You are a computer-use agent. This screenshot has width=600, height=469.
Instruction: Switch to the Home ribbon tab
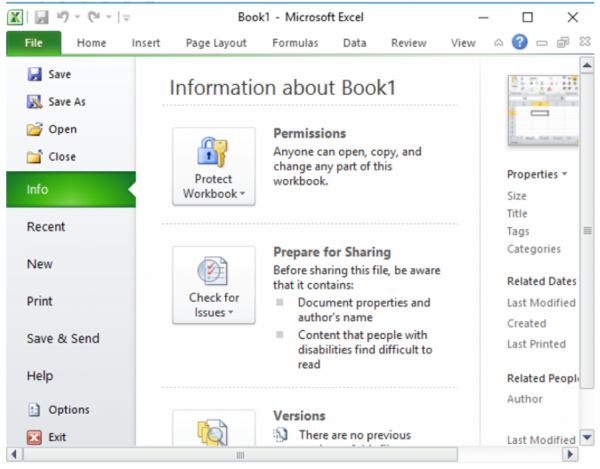[91, 43]
